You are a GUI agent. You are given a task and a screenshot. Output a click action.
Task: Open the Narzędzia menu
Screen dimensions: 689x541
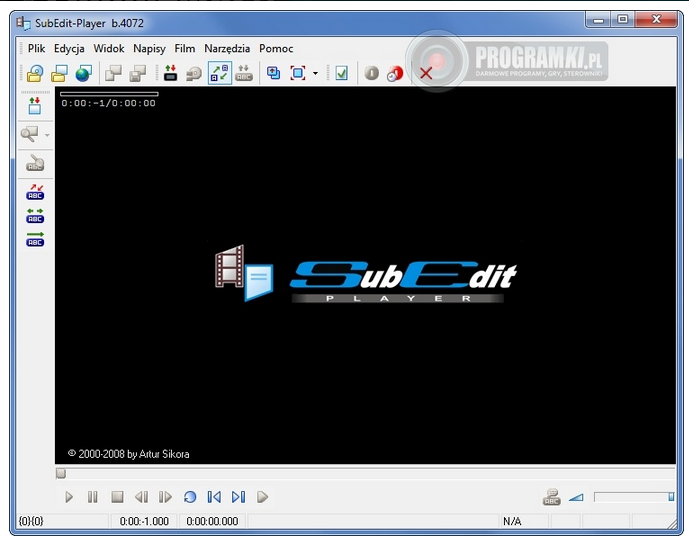click(x=227, y=48)
